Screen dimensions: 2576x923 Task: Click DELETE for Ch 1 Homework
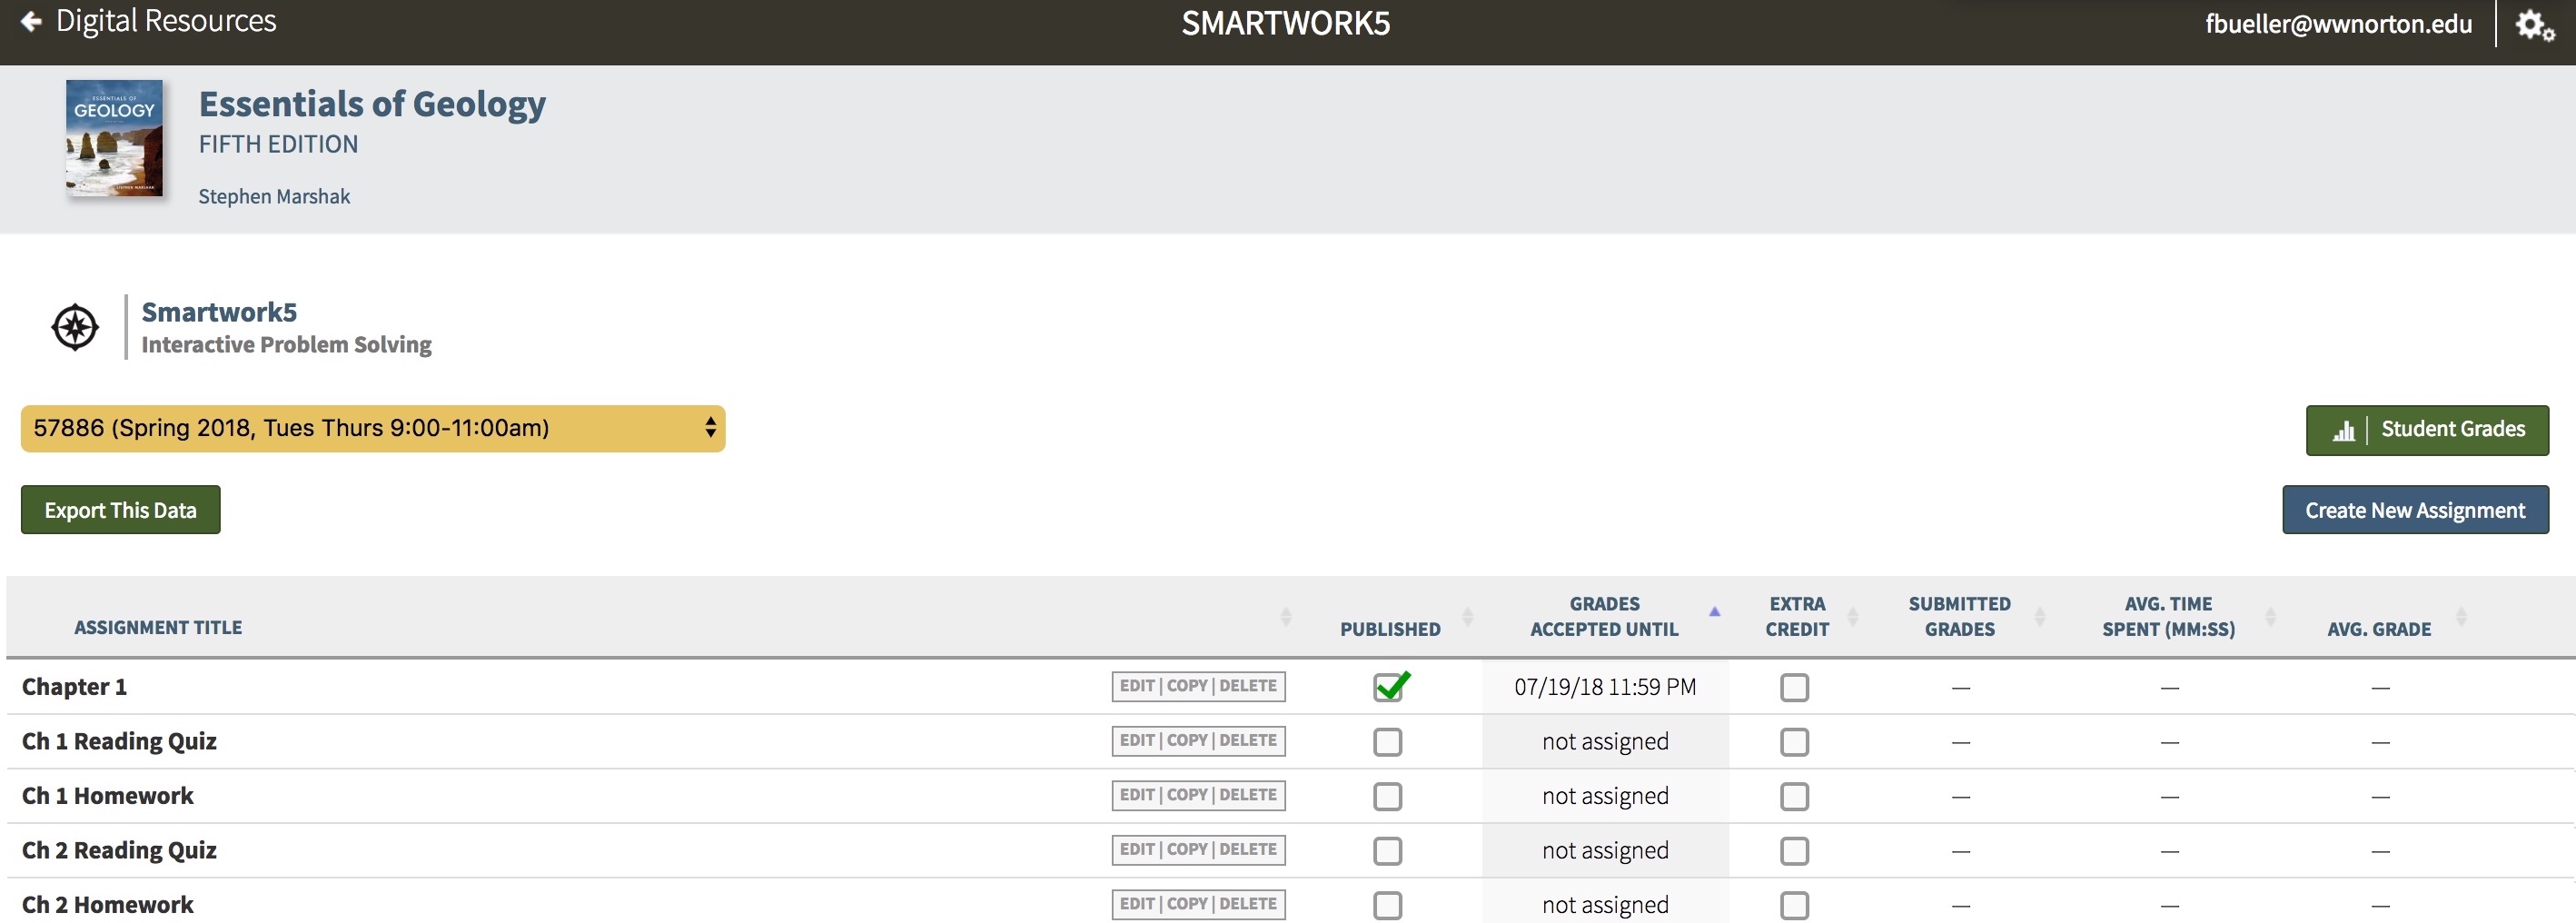pos(1248,795)
